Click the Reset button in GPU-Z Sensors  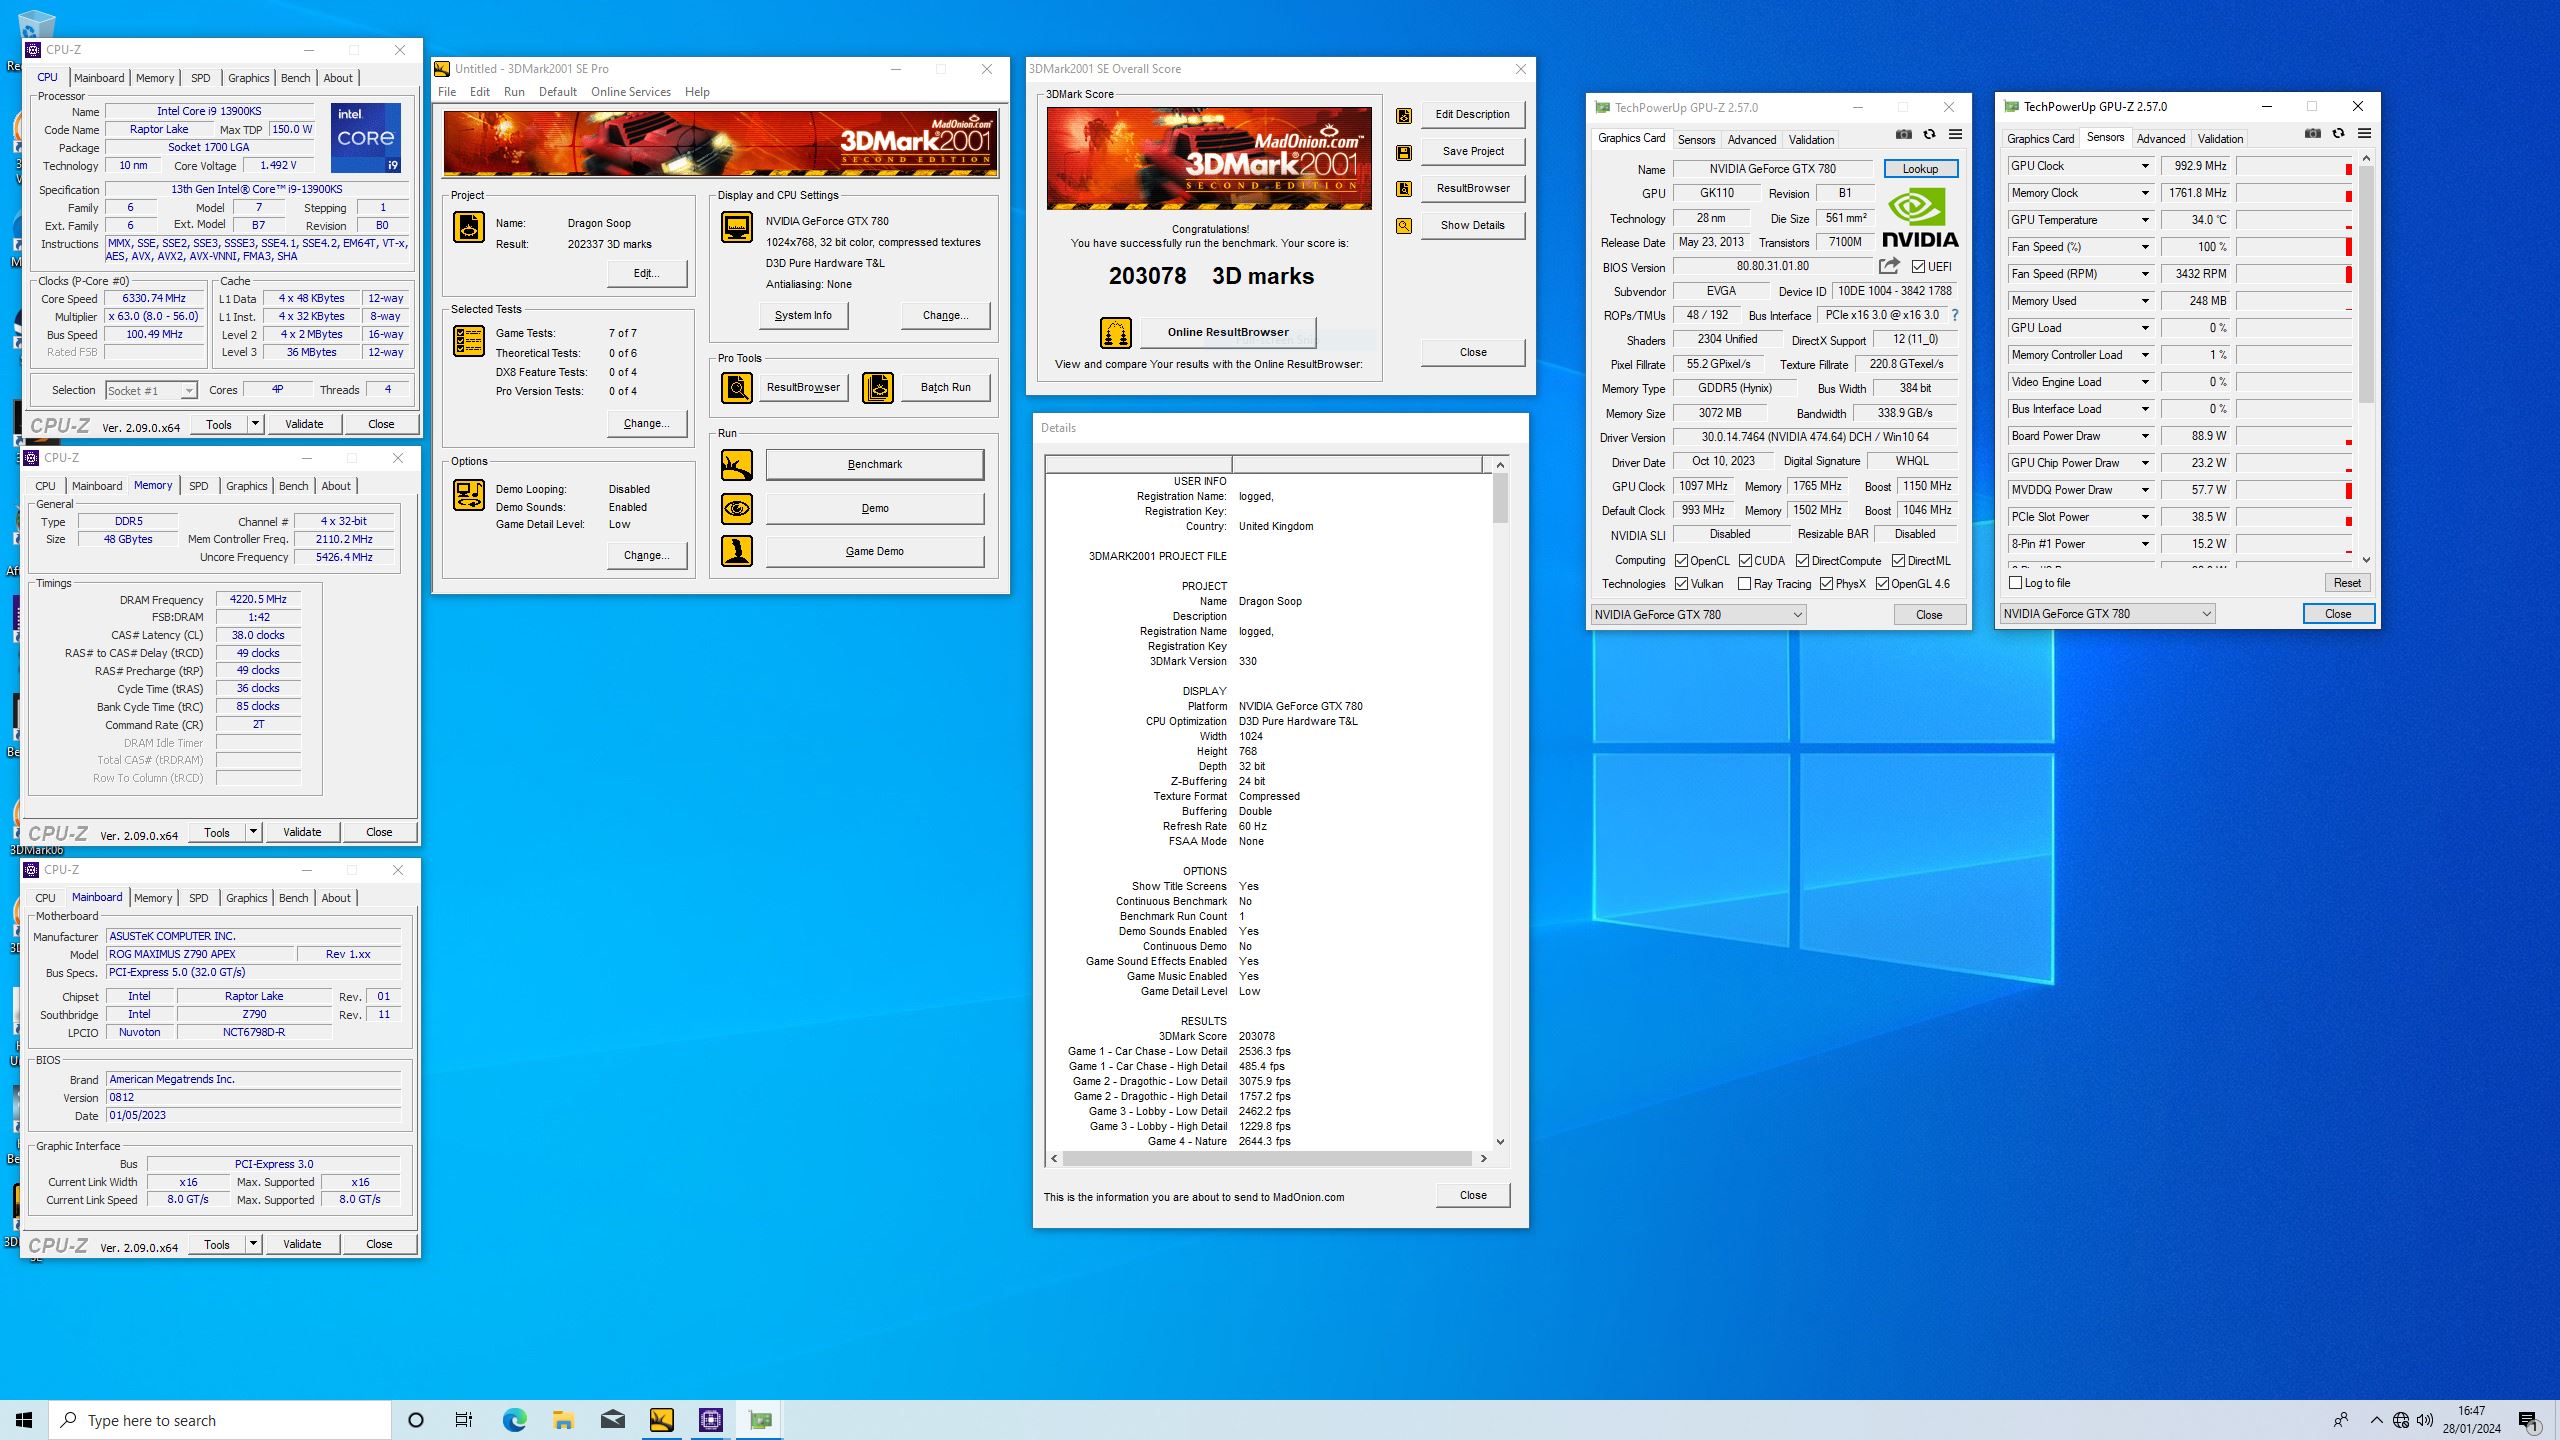click(x=2347, y=583)
